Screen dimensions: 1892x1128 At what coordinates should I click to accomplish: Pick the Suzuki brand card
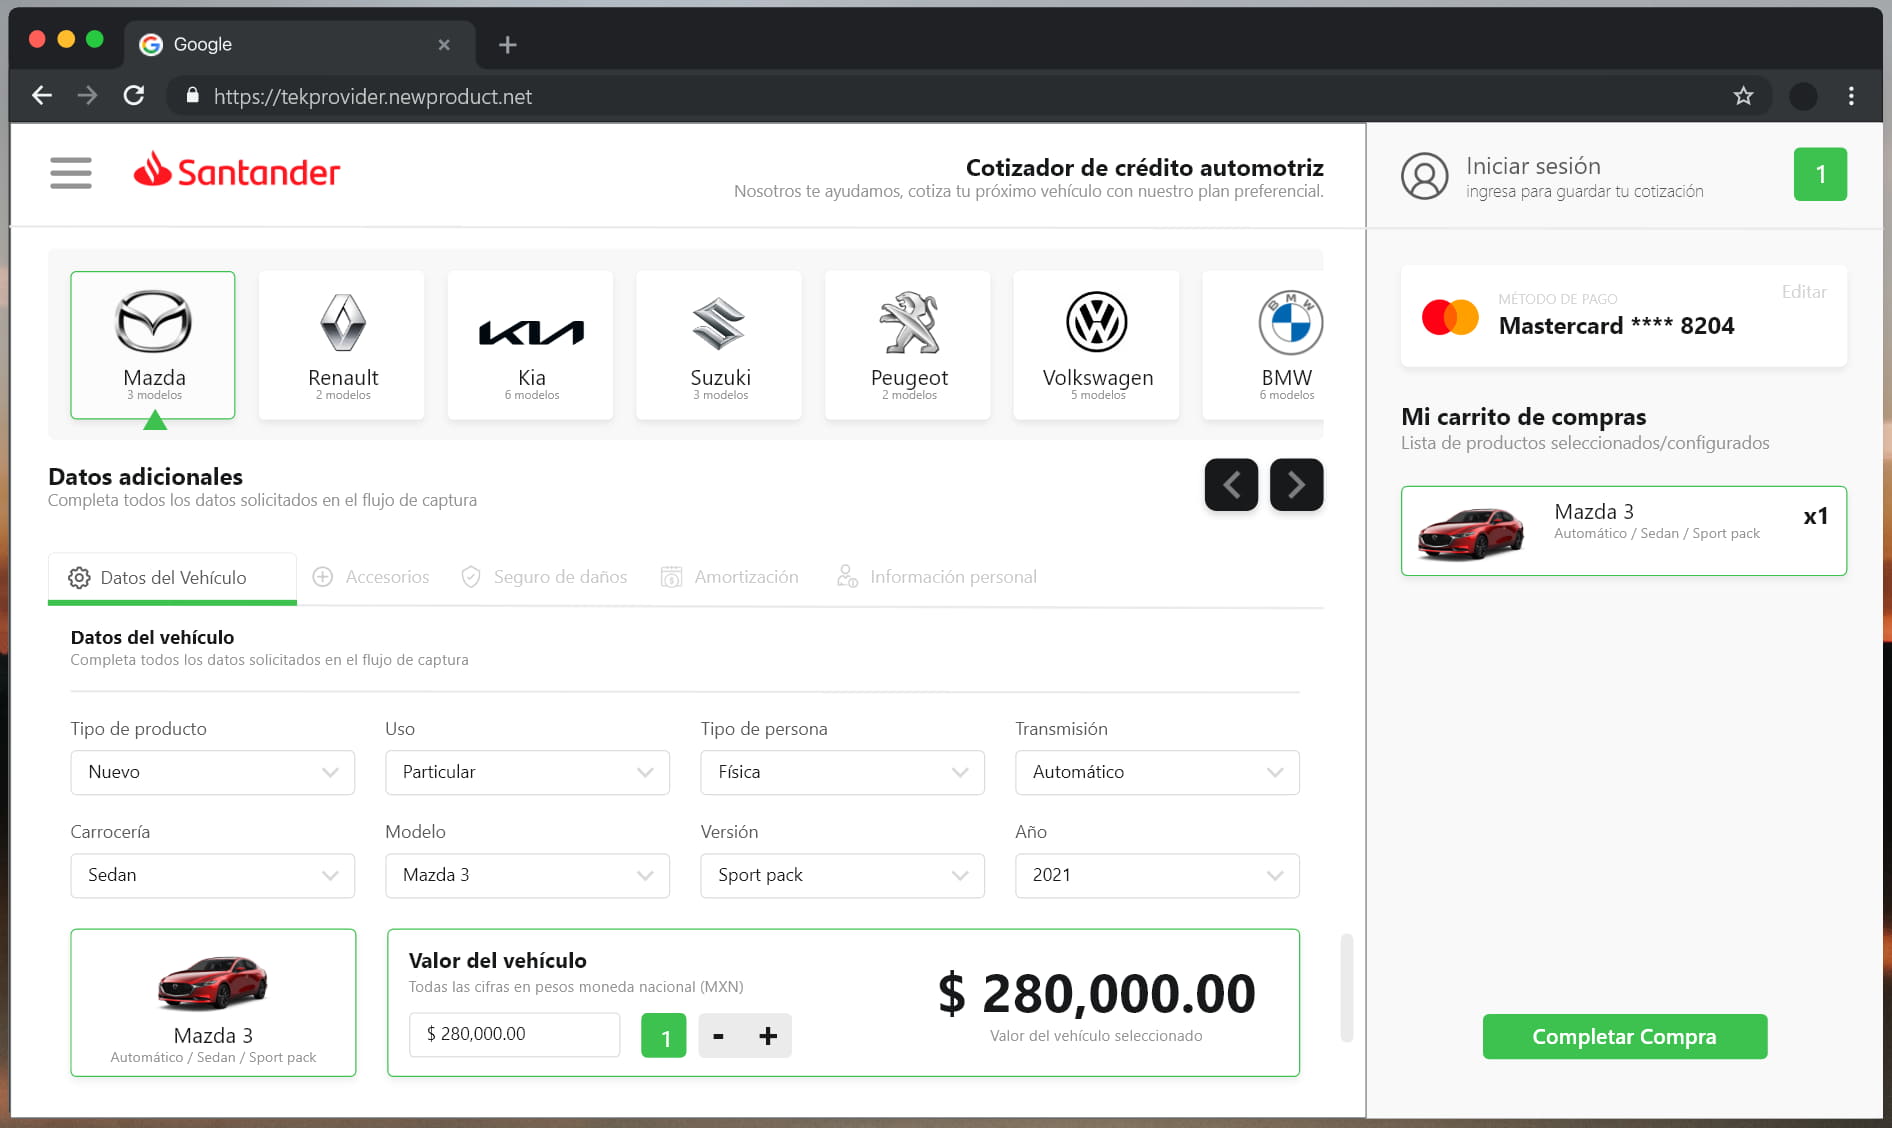coord(719,344)
